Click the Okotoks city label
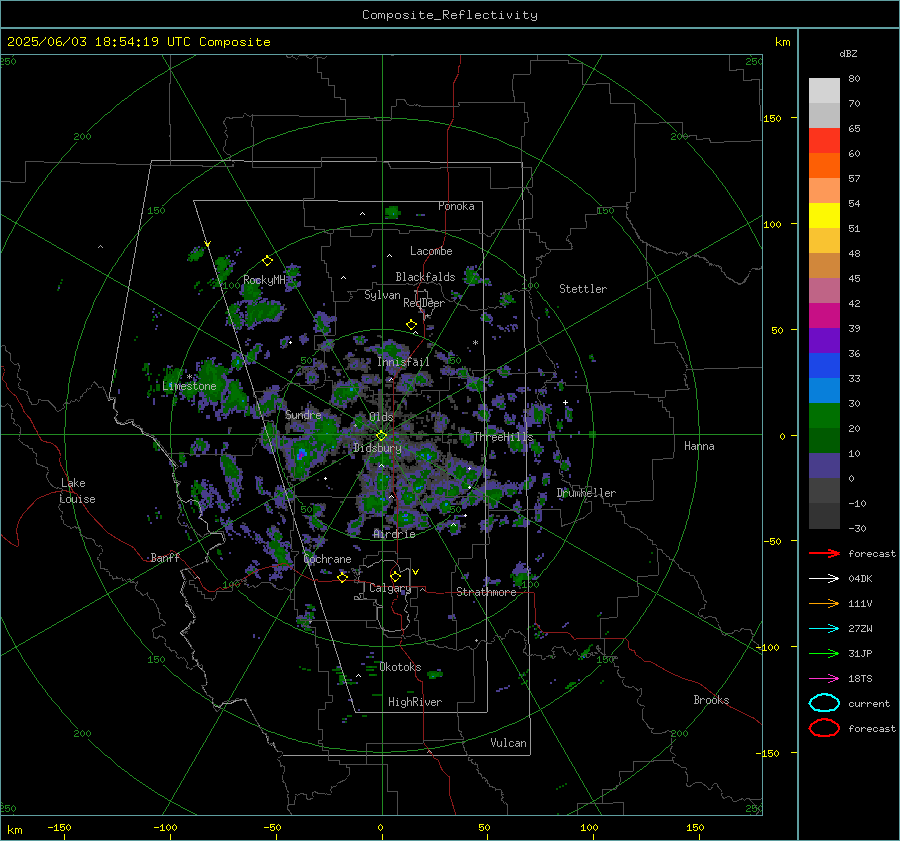The image size is (900, 841). coord(400,667)
